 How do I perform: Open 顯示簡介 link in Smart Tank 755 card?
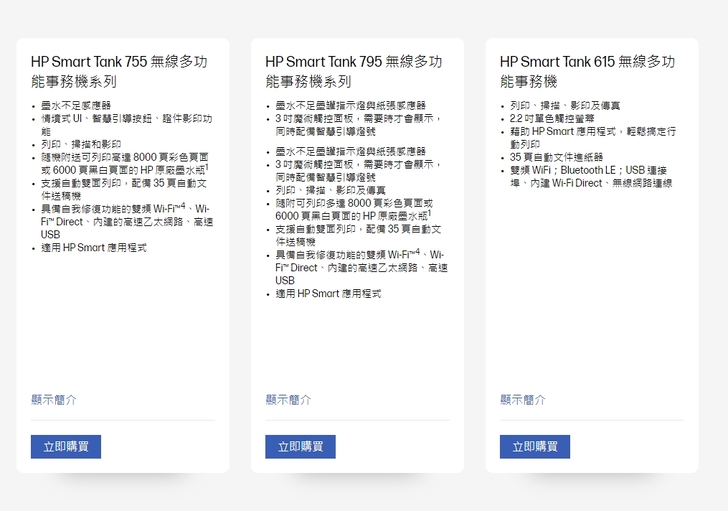click(x=54, y=400)
